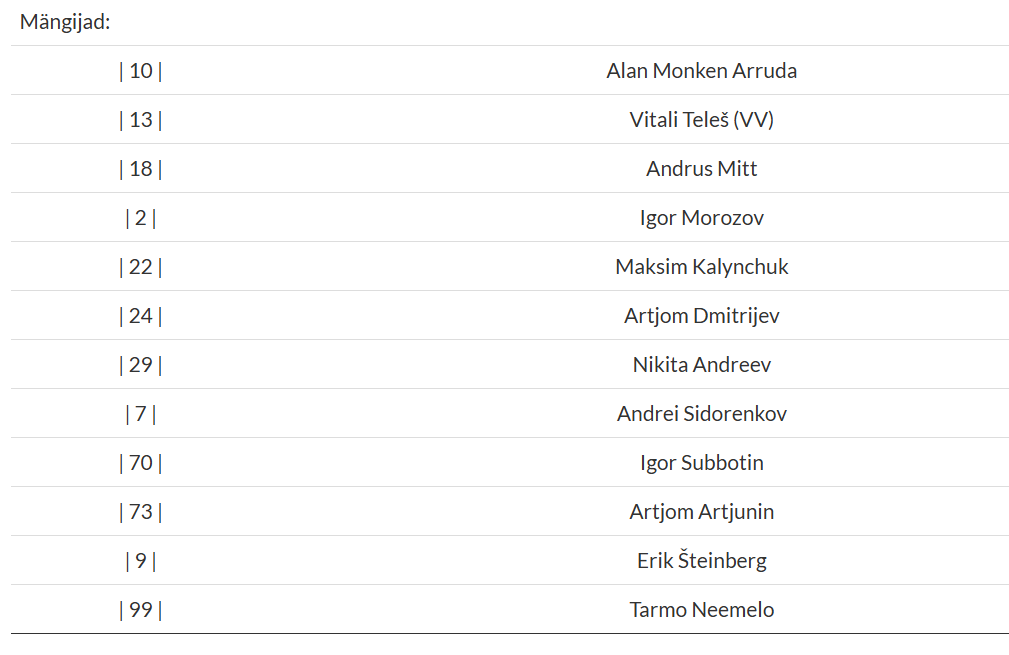
Task: Open Igor Subbotin player name
Action: pos(701,463)
